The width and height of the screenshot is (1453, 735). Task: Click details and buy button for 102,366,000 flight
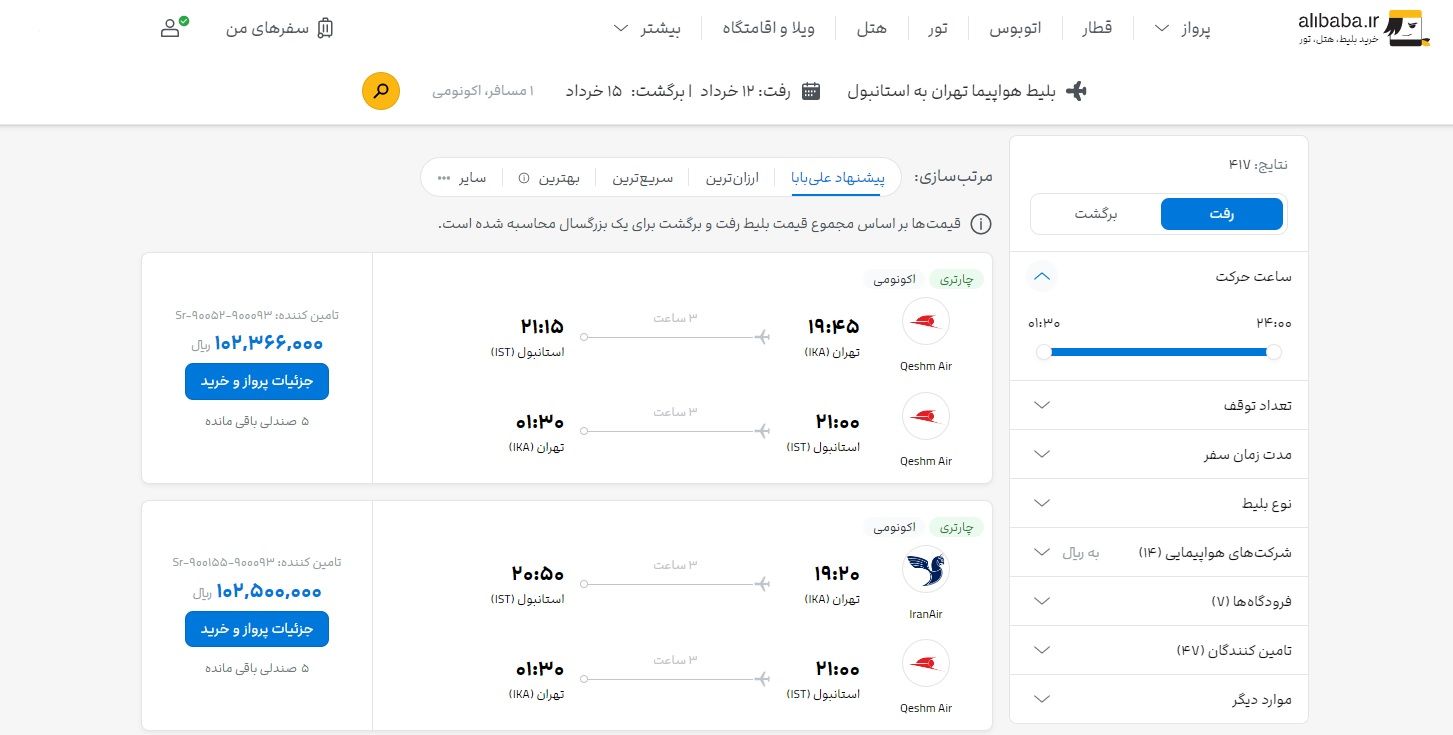[x=257, y=381]
